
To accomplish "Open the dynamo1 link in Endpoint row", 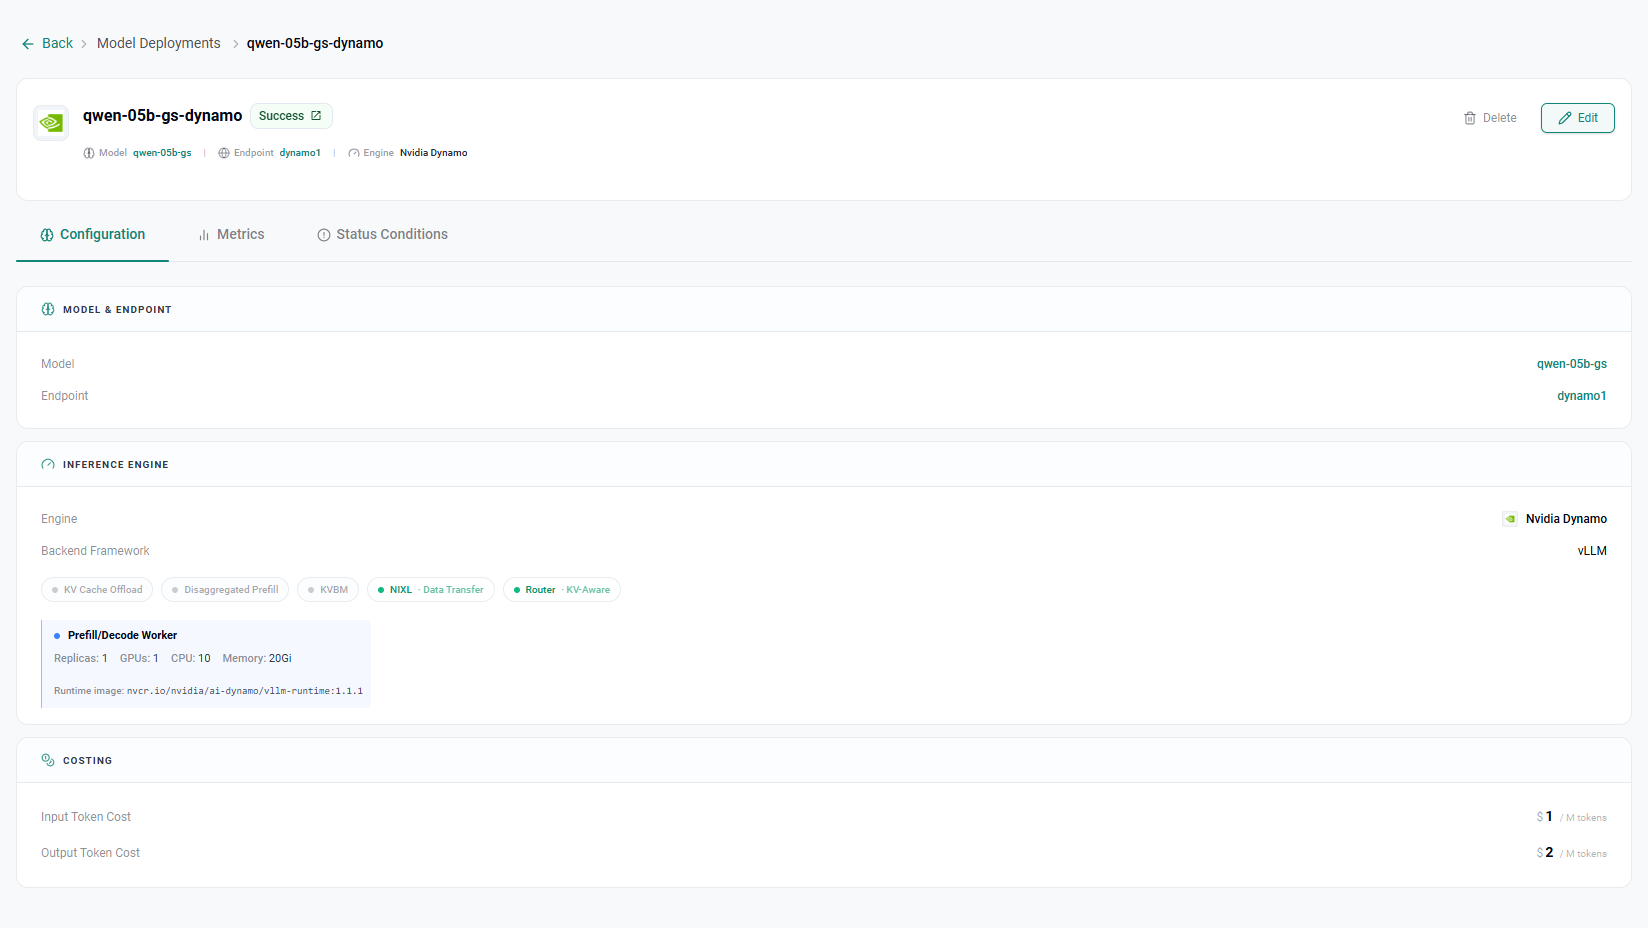I will click(x=1582, y=396).
